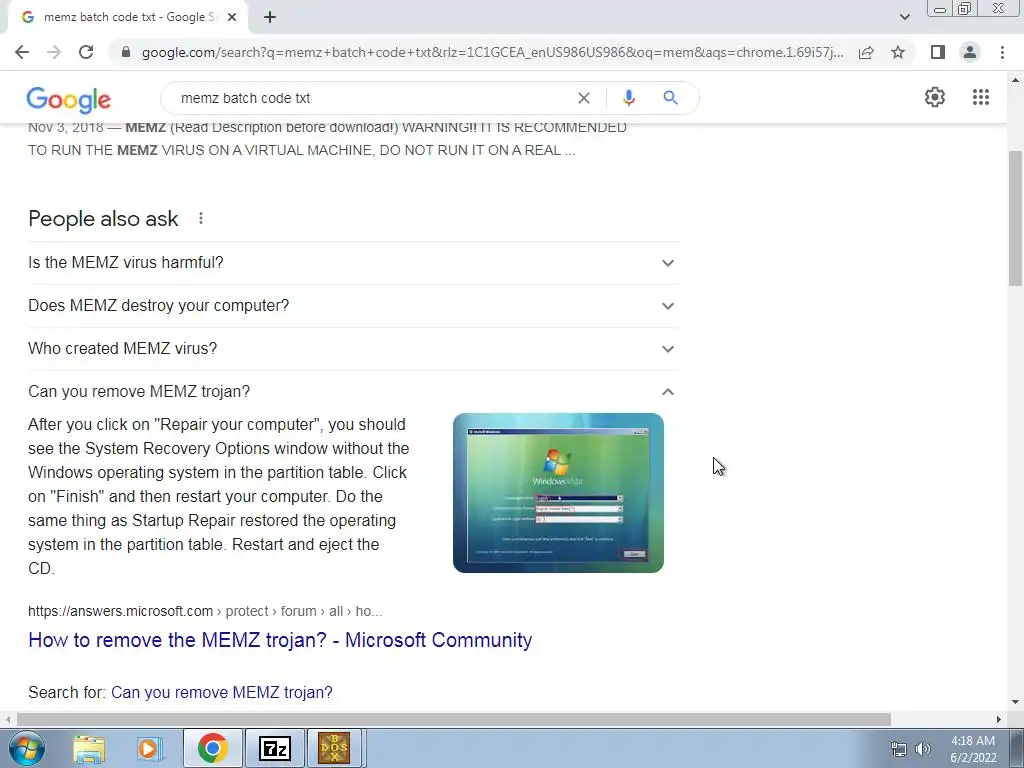Screen dimensions: 1024x768
Task: Click the horizontal scrollbar thumb
Action: (453, 719)
